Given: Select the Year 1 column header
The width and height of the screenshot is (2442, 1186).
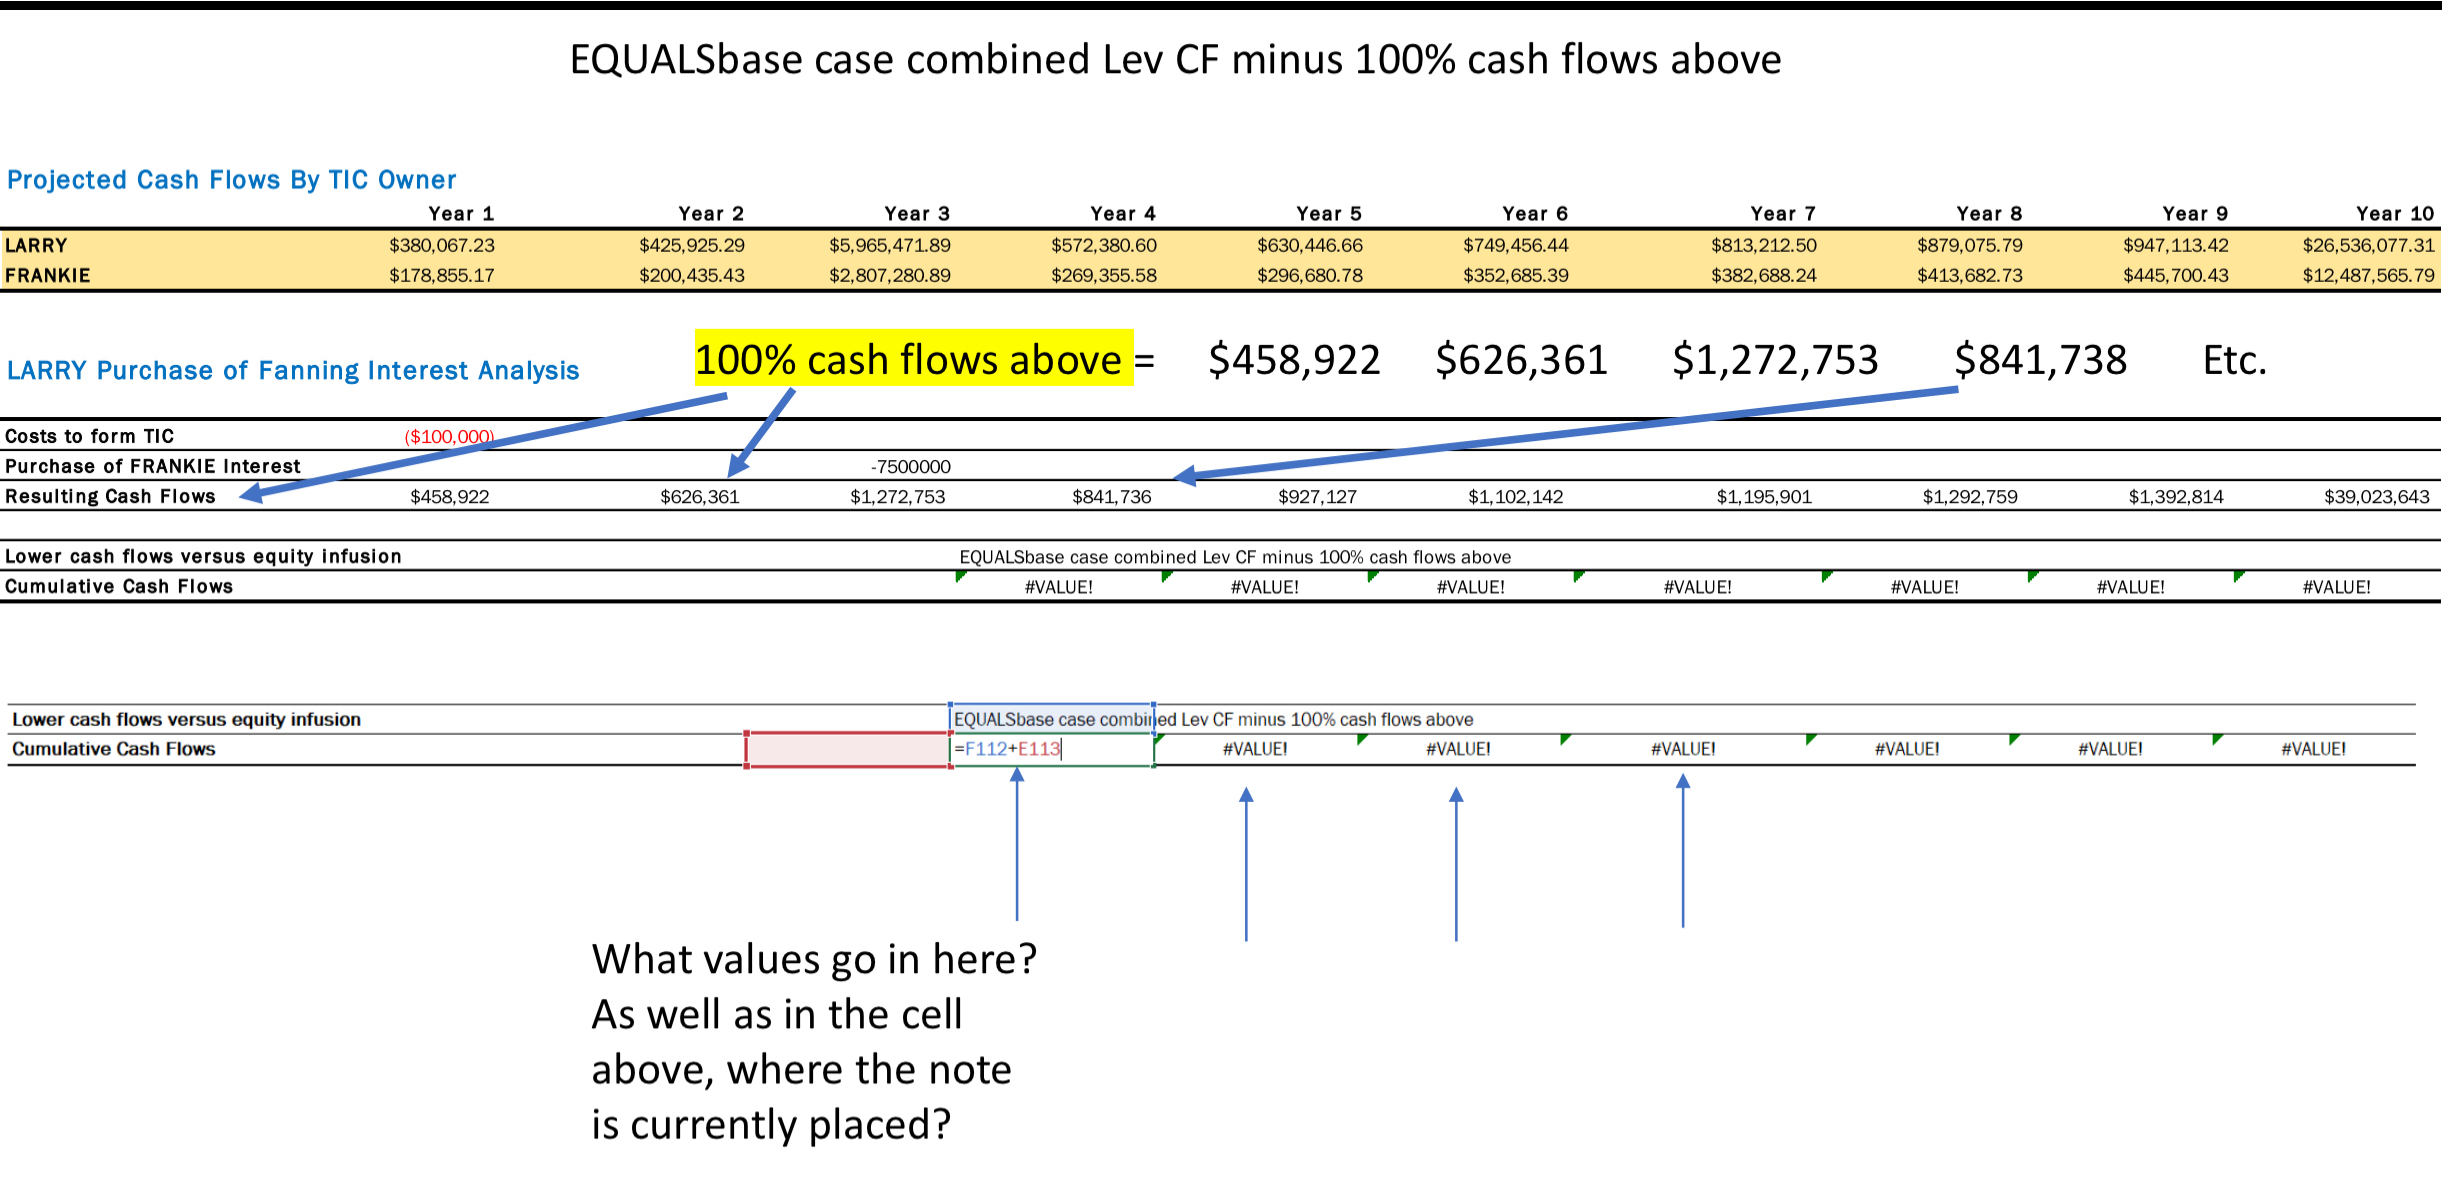Looking at the screenshot, I should (461, 213).
